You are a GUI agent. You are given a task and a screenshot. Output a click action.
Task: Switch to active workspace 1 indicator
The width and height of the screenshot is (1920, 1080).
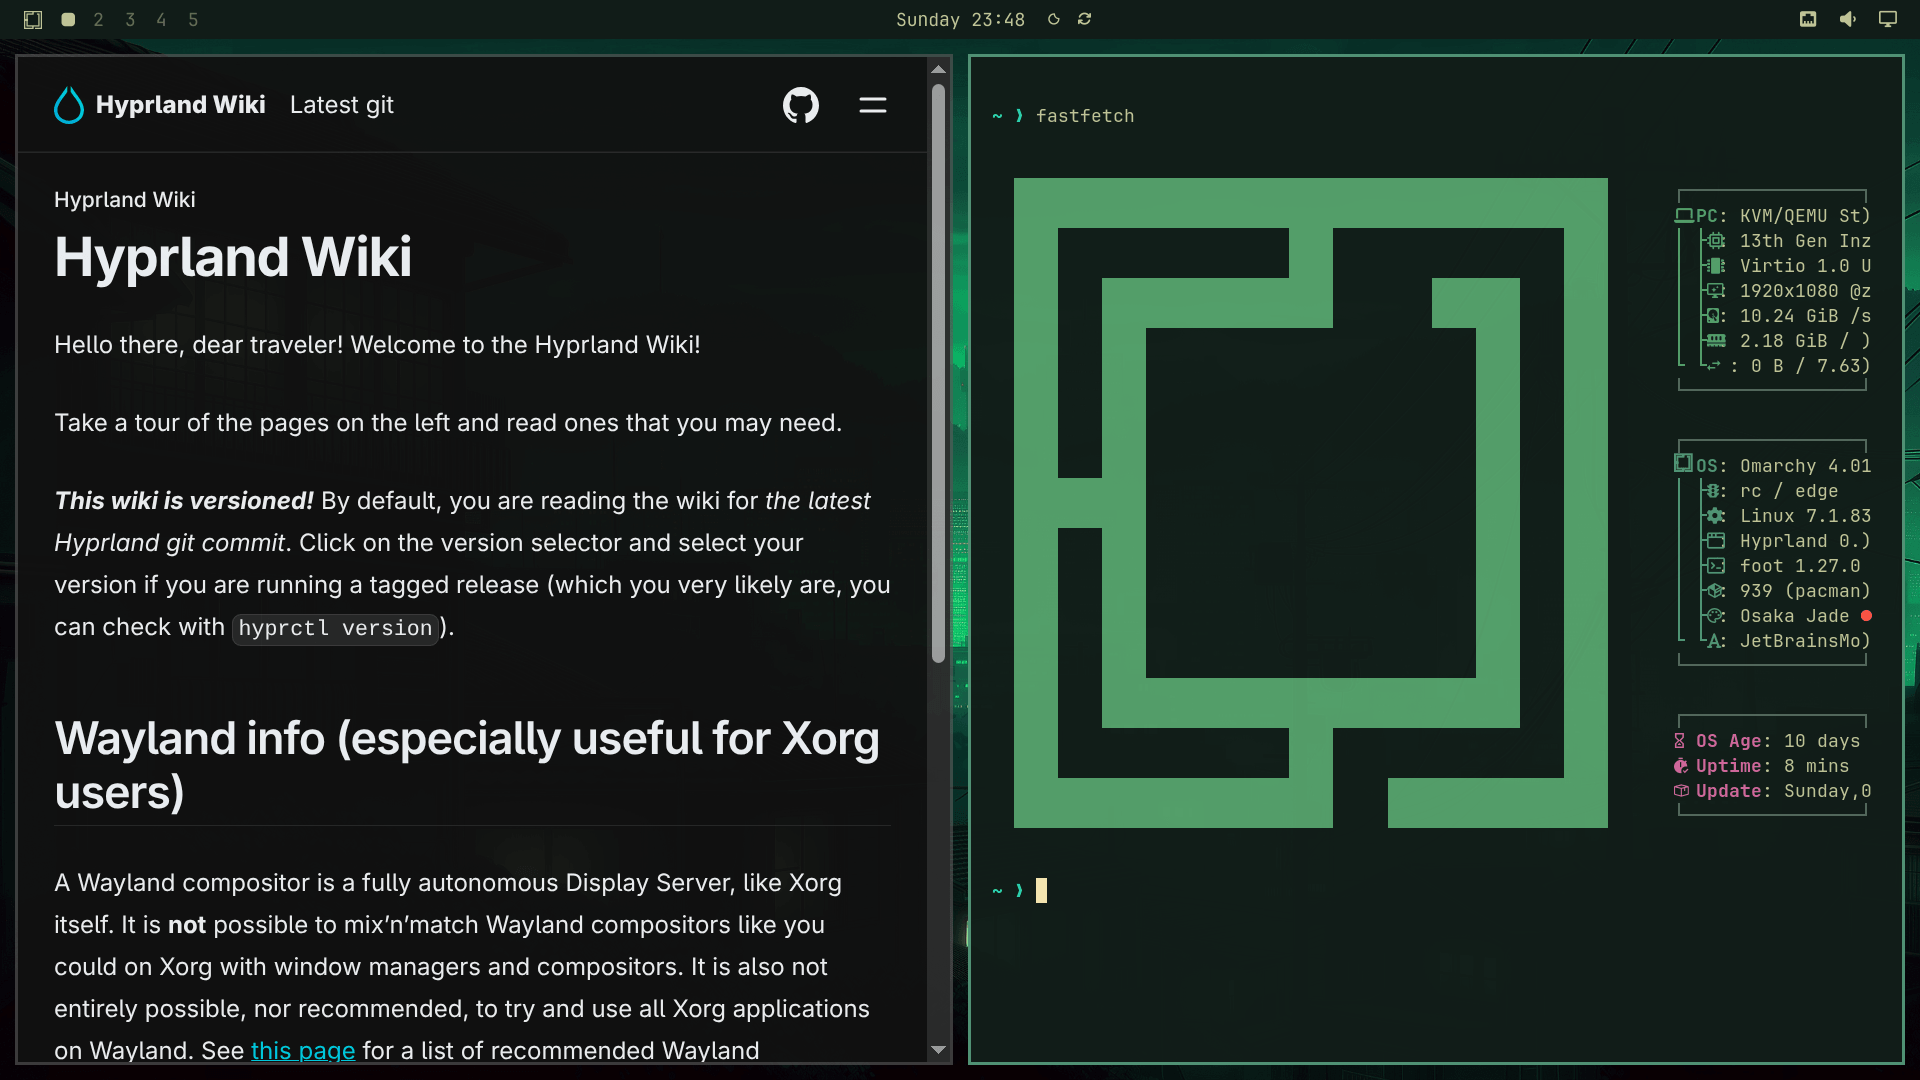tap(68, 19)
